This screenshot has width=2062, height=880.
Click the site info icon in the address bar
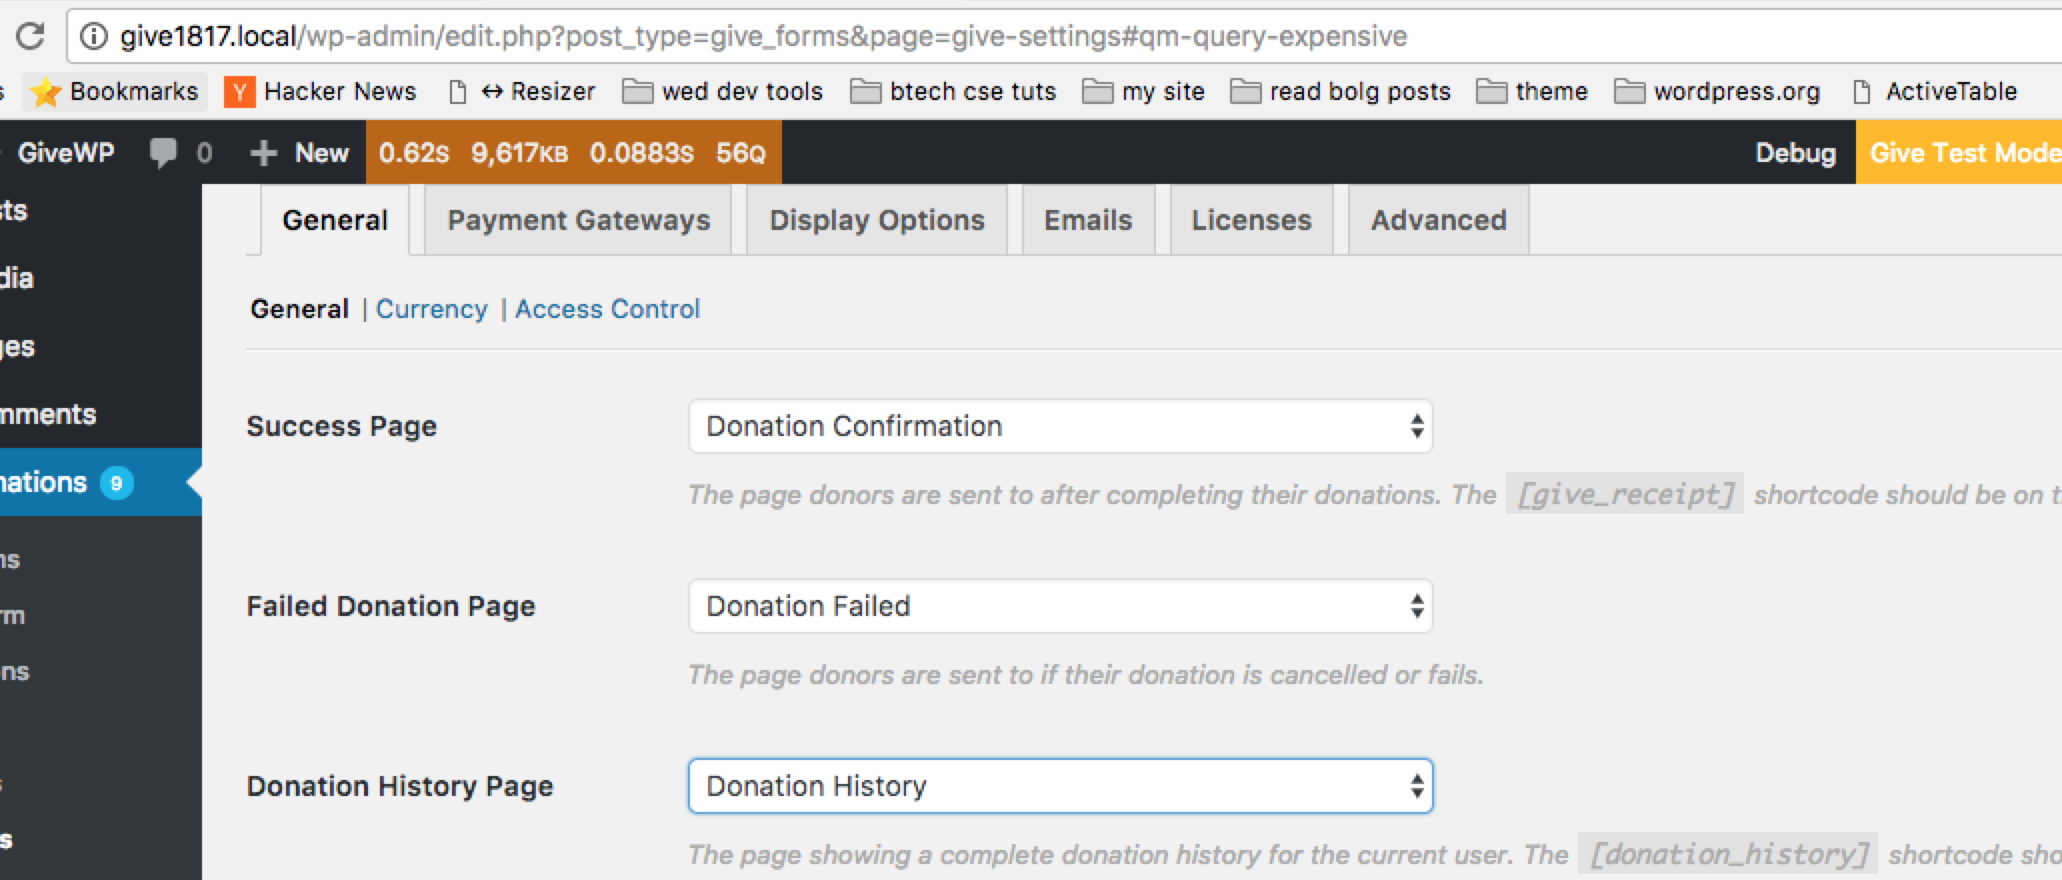pyautogui.click(x=91, y=35)
